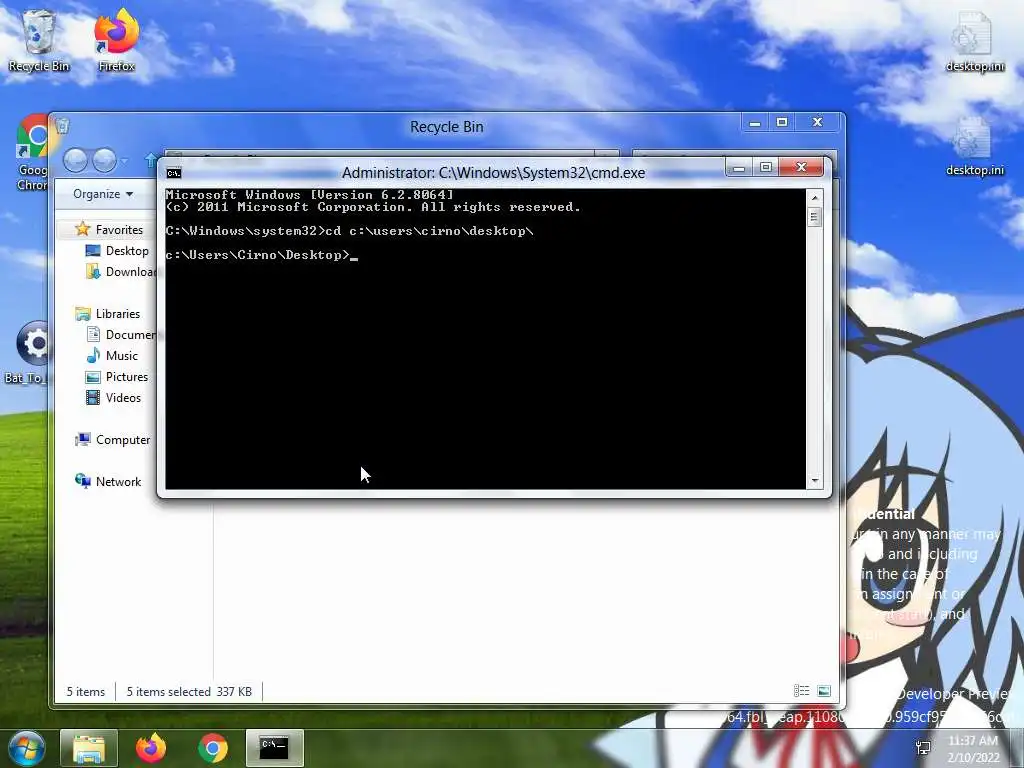Click the Administrator cmd.exe title bar text
This screenshot has height=768, width=1024.
pyautogui.click(x=493, y=173)
